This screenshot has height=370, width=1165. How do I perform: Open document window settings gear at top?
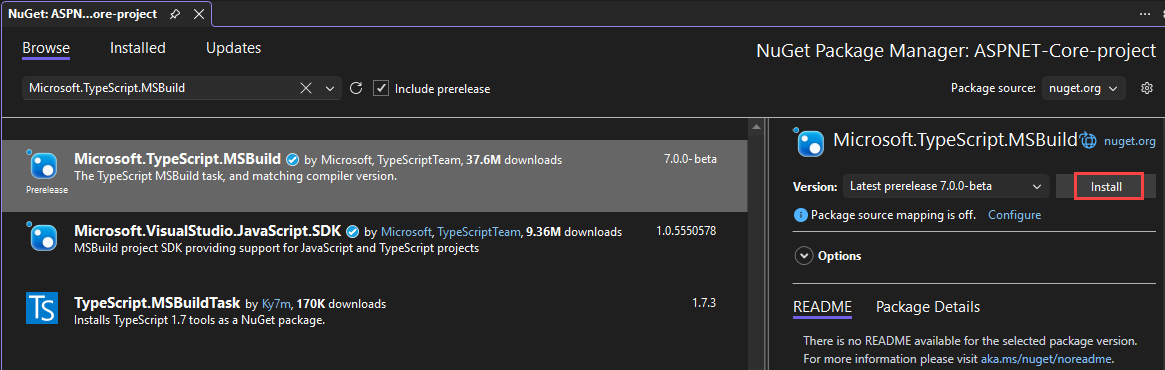point(1164,14)
